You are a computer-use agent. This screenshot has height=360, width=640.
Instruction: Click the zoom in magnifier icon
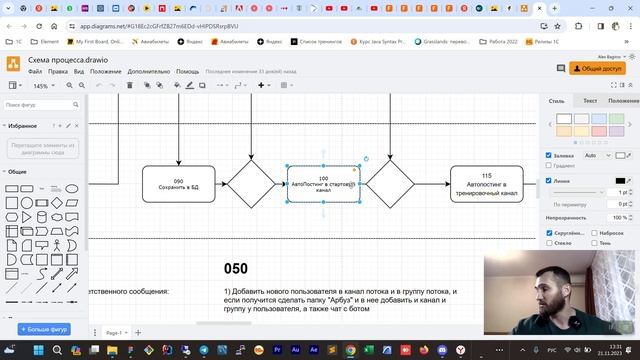69,85
